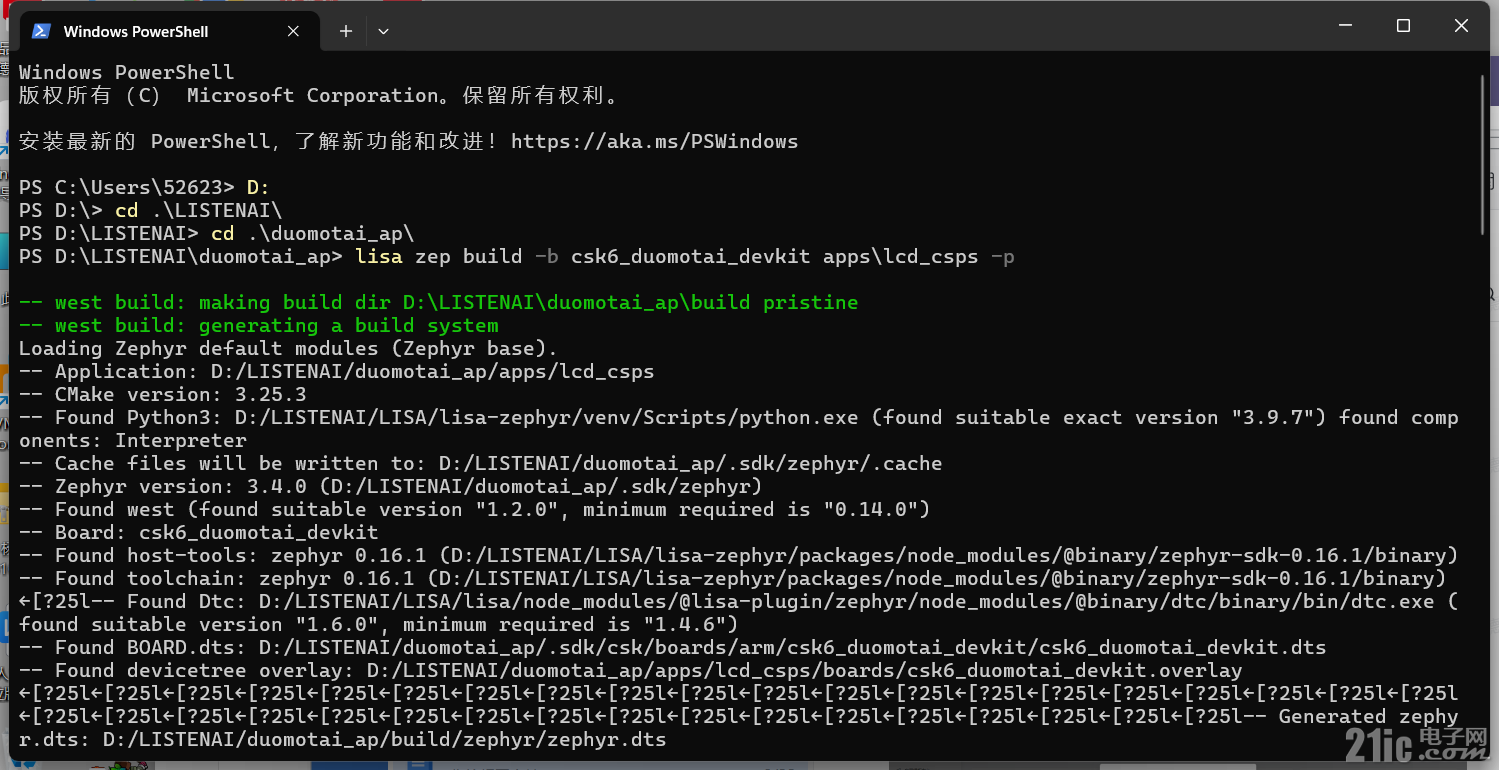1499x770 pixels.
Task: Close the Windows PowerShell tab
Action: pyautogui.click(x=293, y=31)
